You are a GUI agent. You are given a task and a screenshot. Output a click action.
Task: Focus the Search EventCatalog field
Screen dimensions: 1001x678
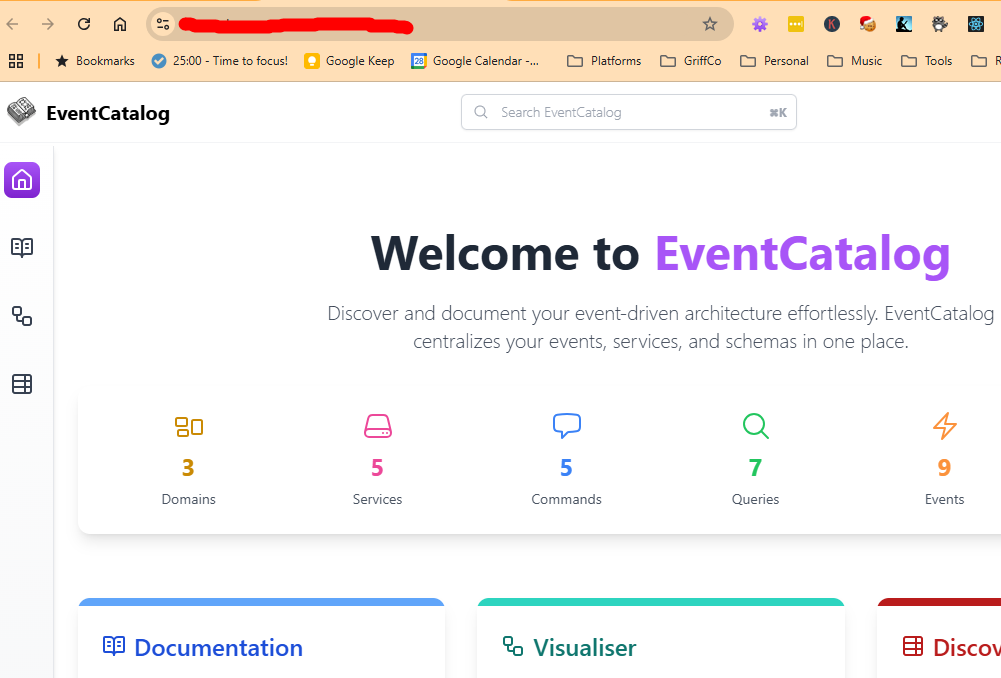click(628, 112)
